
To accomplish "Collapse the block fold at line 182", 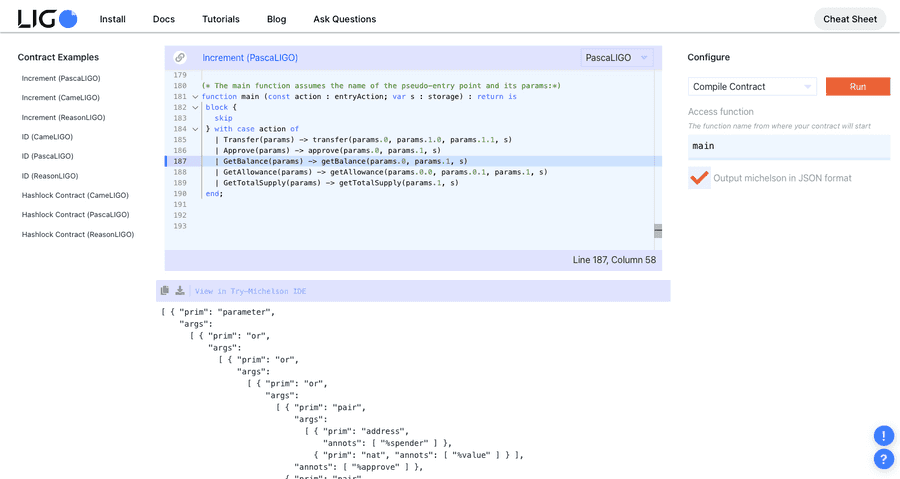I will (x=195, y=108).
